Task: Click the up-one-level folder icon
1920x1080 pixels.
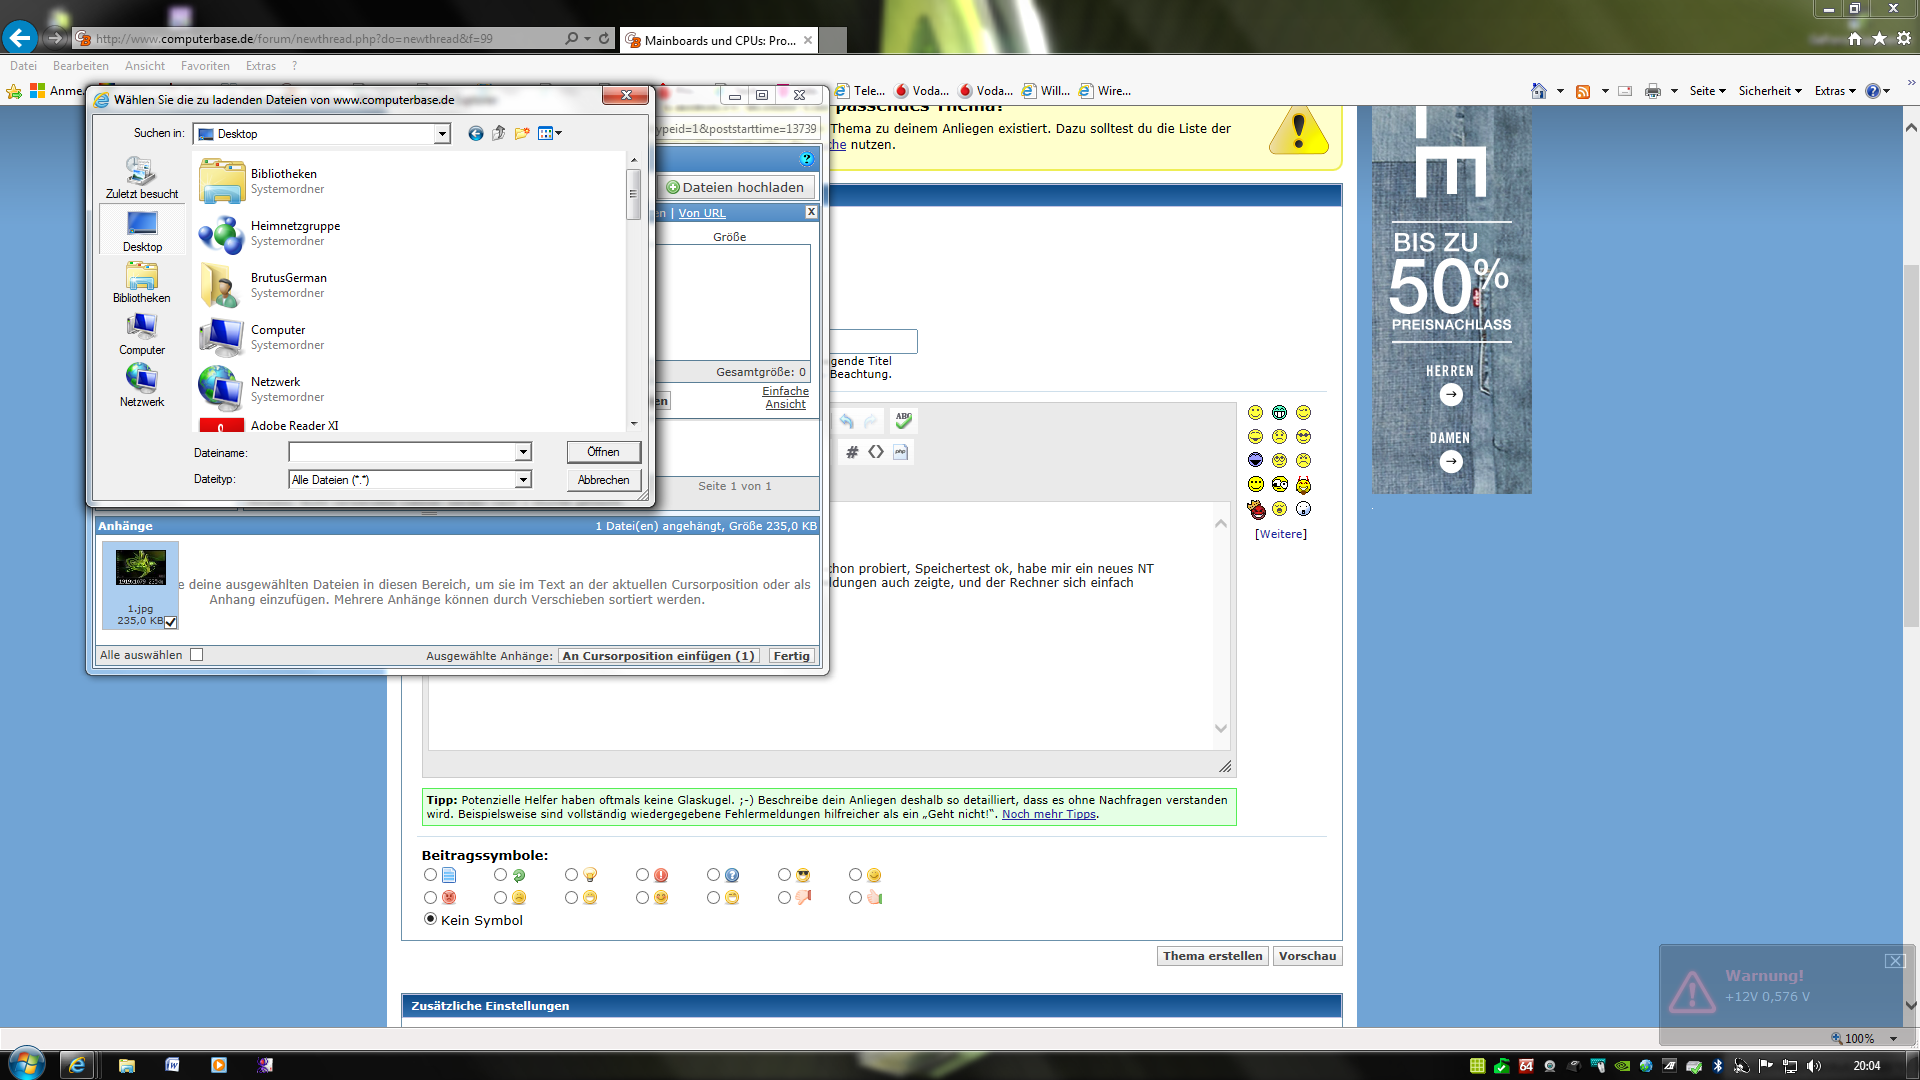Action: (x=499, y=133)
